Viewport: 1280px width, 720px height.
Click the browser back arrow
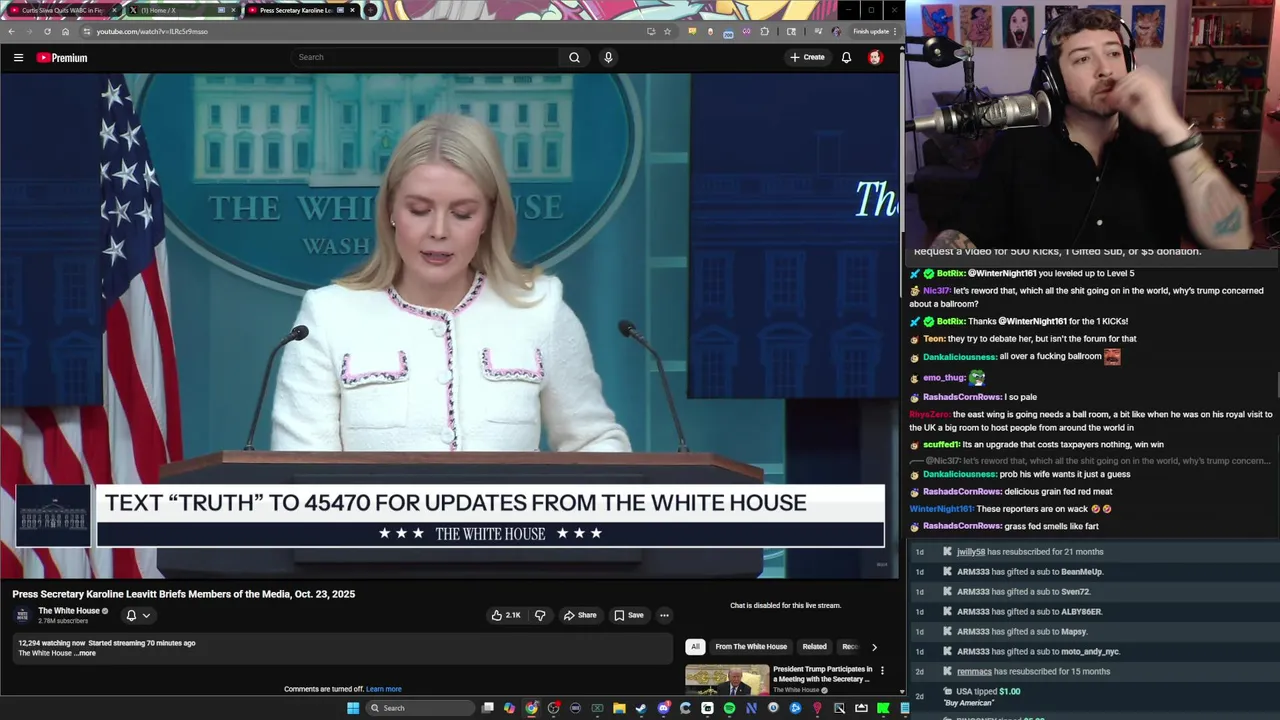11,31
